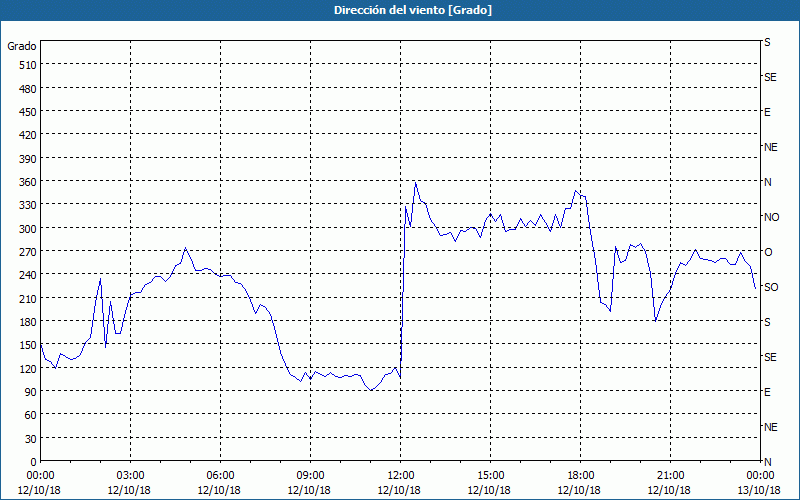Select the SE compass label near 135 degrees
Viewport: 800px width, 500px height.
(x=770, y=357)
